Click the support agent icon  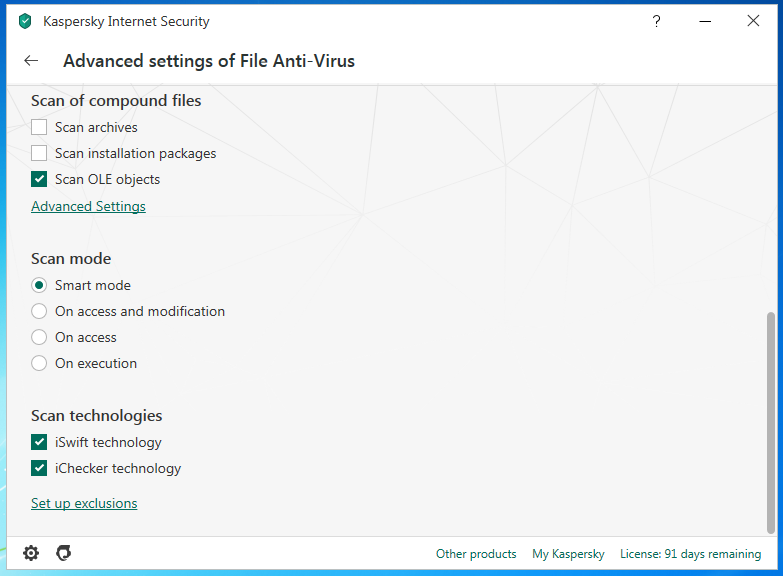pos(64,553)
